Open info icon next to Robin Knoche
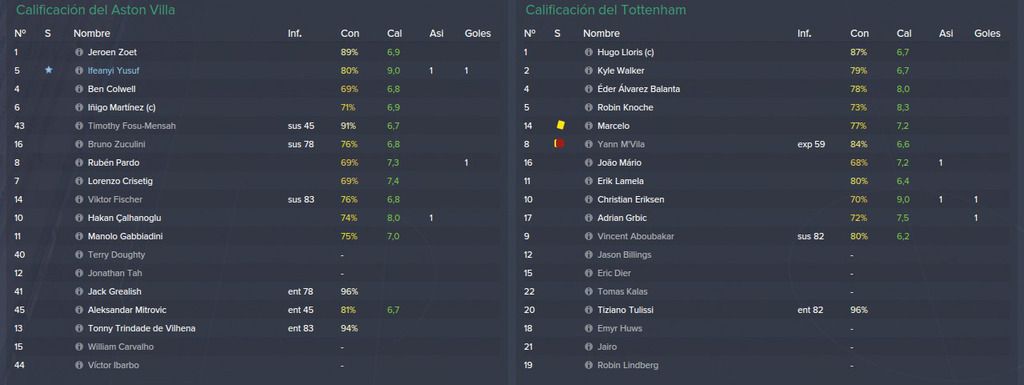 588,108
